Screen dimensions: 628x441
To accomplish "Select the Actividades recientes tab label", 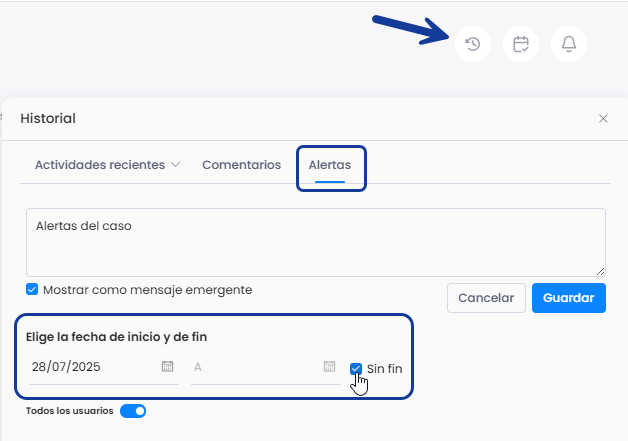I will 100,165.
